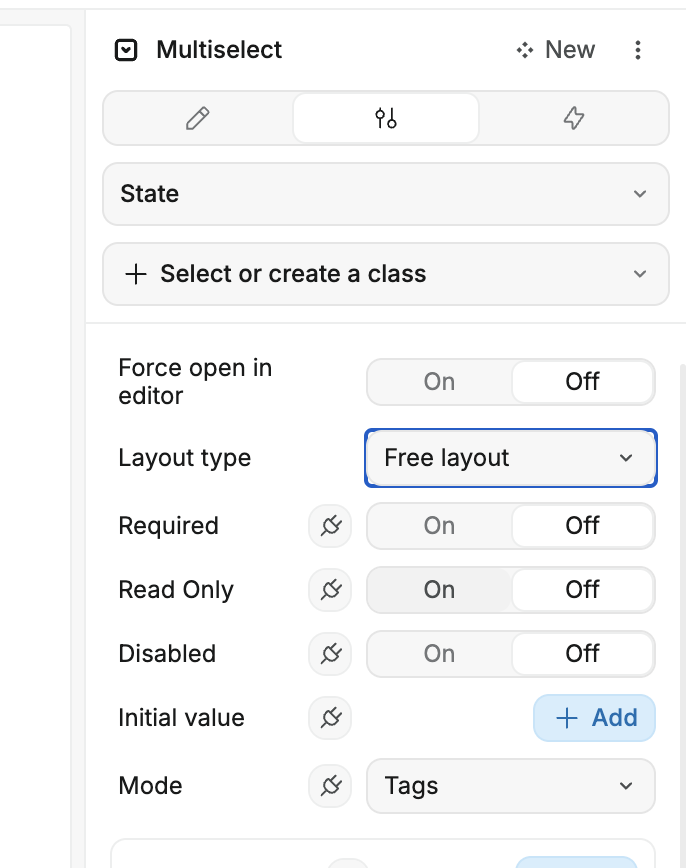
Task: Click the Multiselect element type icon
Action: click(x=126, y=50)
